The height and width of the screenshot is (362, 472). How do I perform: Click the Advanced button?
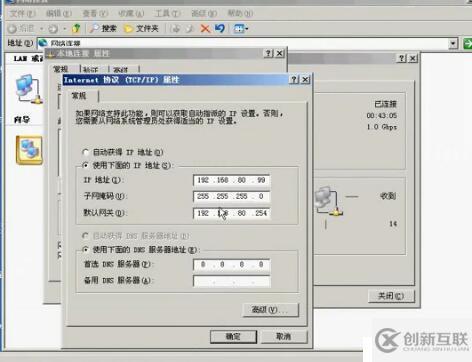pos(271,310)
